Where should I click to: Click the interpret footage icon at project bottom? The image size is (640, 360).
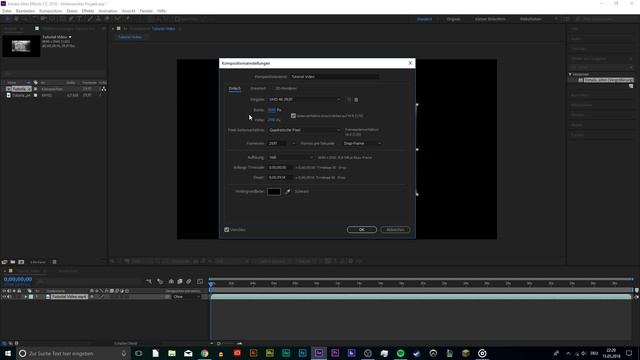[4, 262]
